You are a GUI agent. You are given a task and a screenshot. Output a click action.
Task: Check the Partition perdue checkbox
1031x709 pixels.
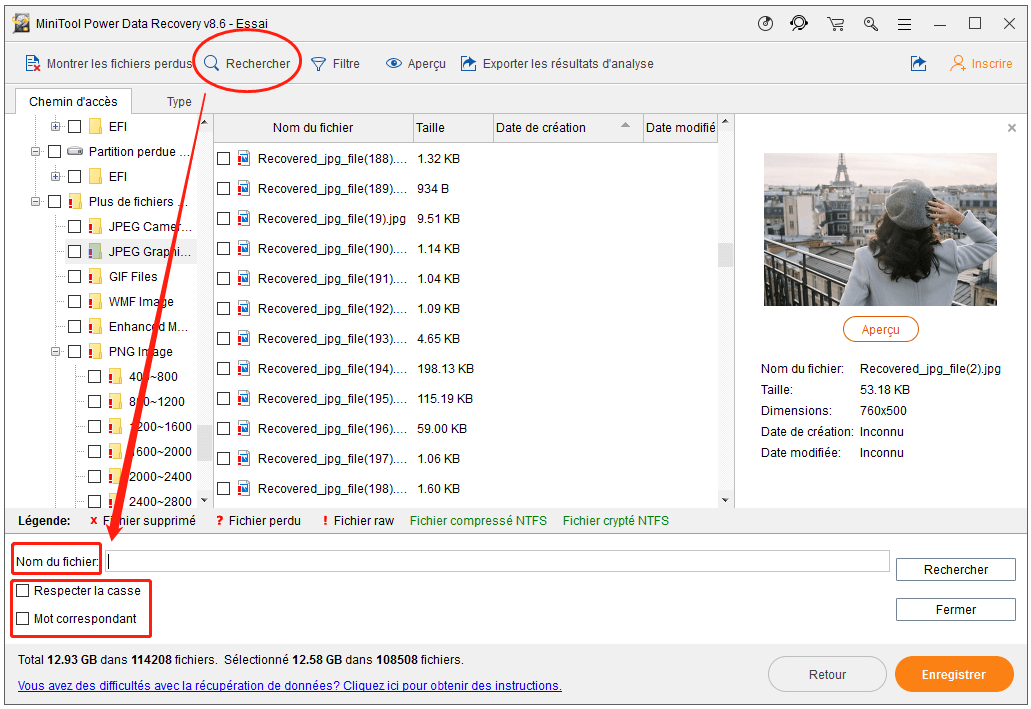pos(55,151)
